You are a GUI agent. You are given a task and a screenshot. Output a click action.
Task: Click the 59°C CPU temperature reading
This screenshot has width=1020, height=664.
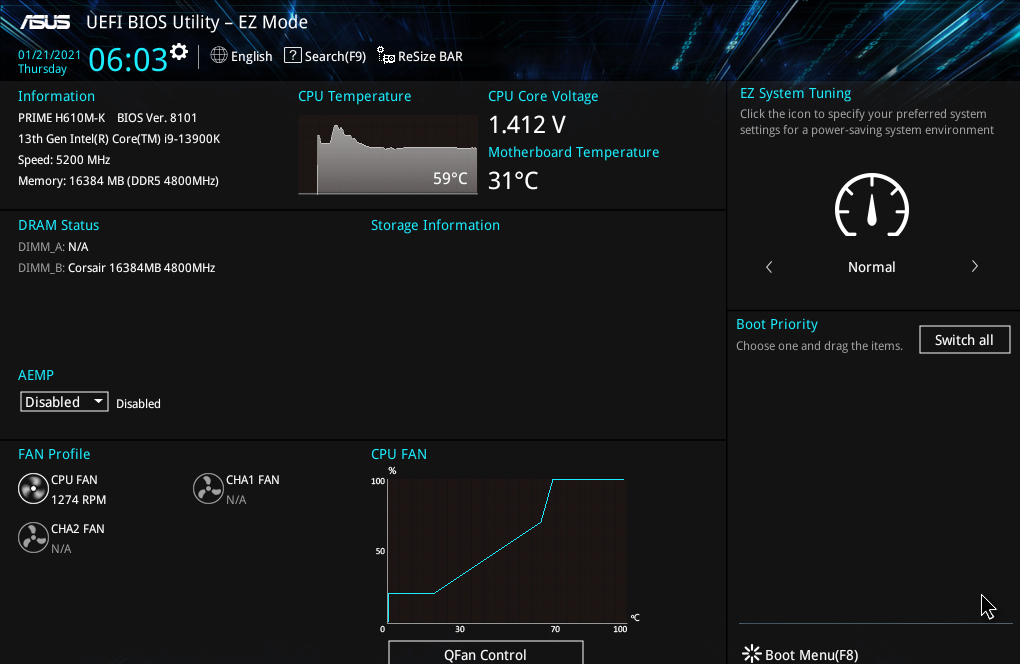(450, 178)
